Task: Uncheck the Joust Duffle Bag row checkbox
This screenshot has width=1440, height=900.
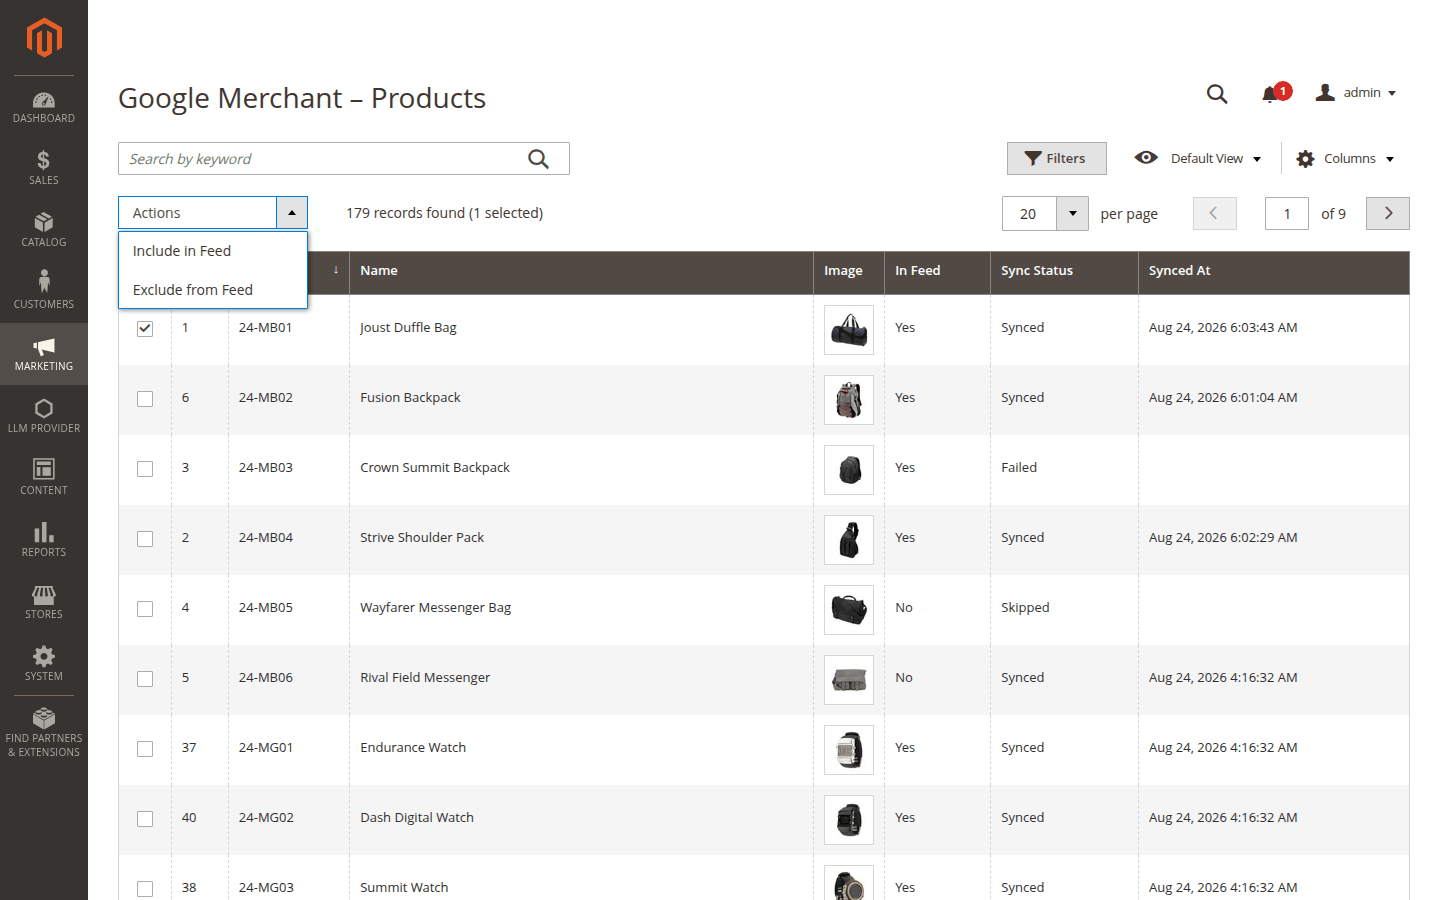Action: 145,328
